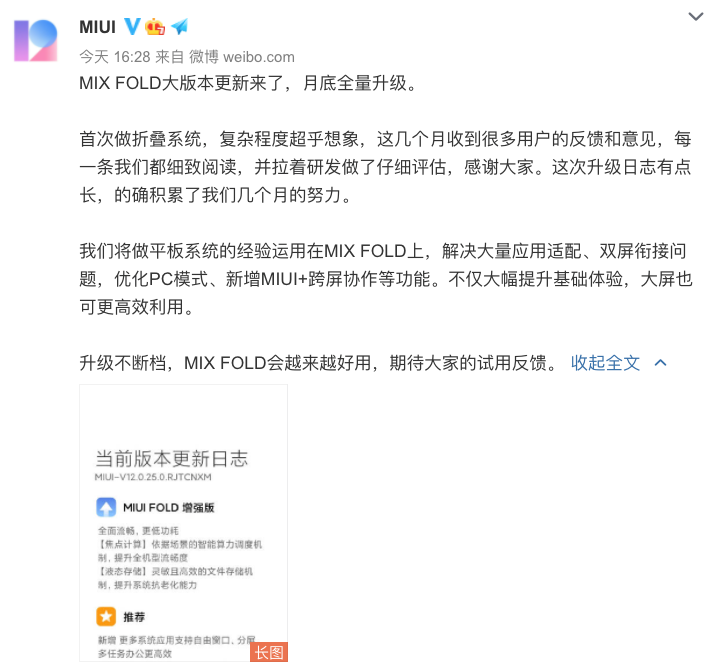This screenshot has width=720, height=667.
Task: Collapse post with 收起全文 link
Action: (x=605, y=363)
